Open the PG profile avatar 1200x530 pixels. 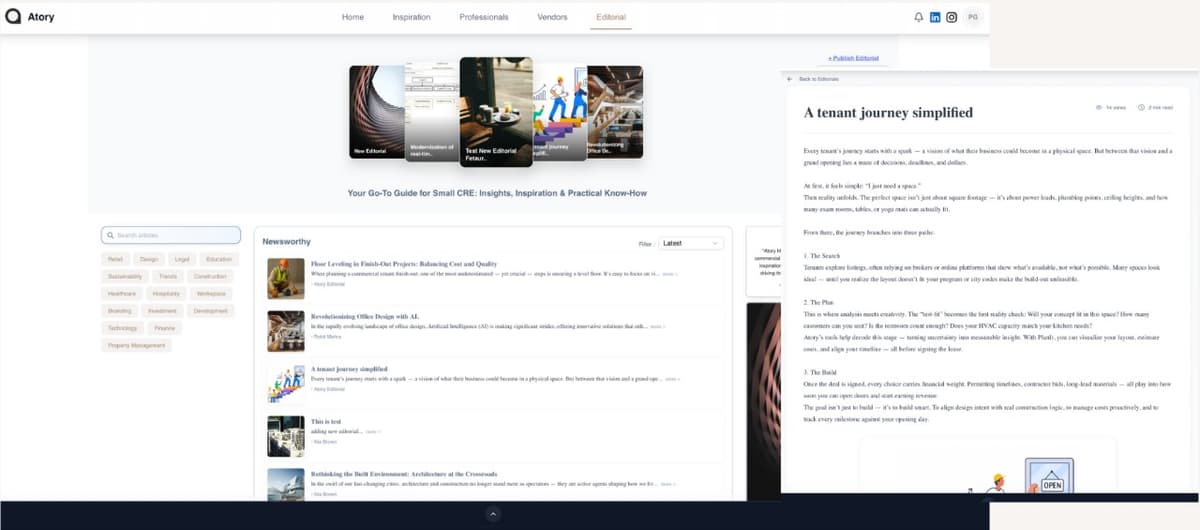(x=973, y=17)
